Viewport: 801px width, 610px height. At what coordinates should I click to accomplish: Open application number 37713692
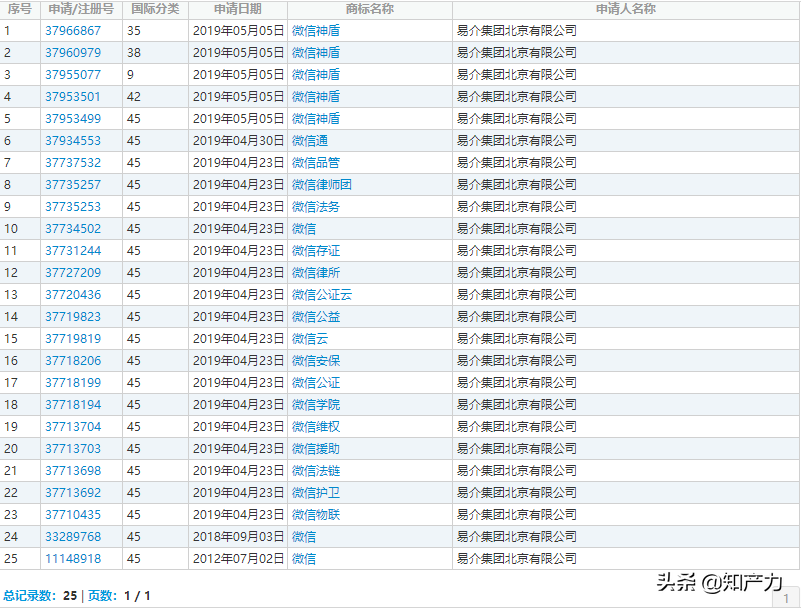point(73,492)
